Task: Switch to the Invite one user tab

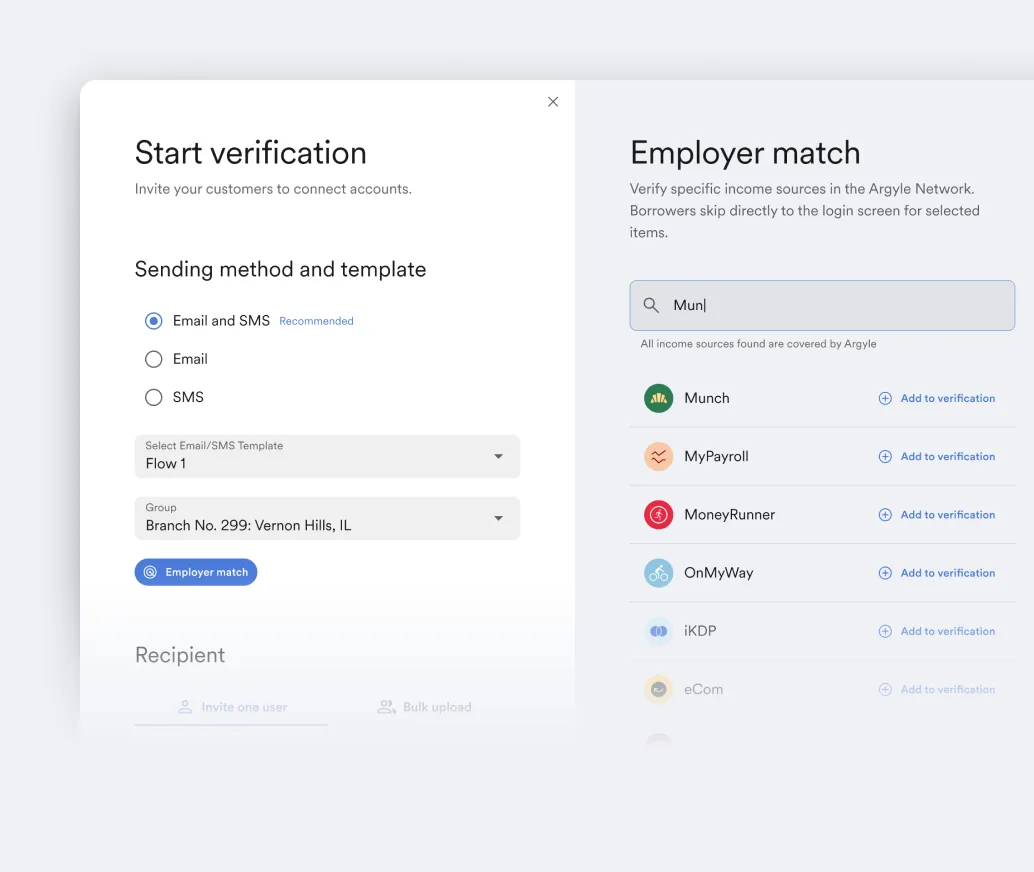Action: [232, 707]
